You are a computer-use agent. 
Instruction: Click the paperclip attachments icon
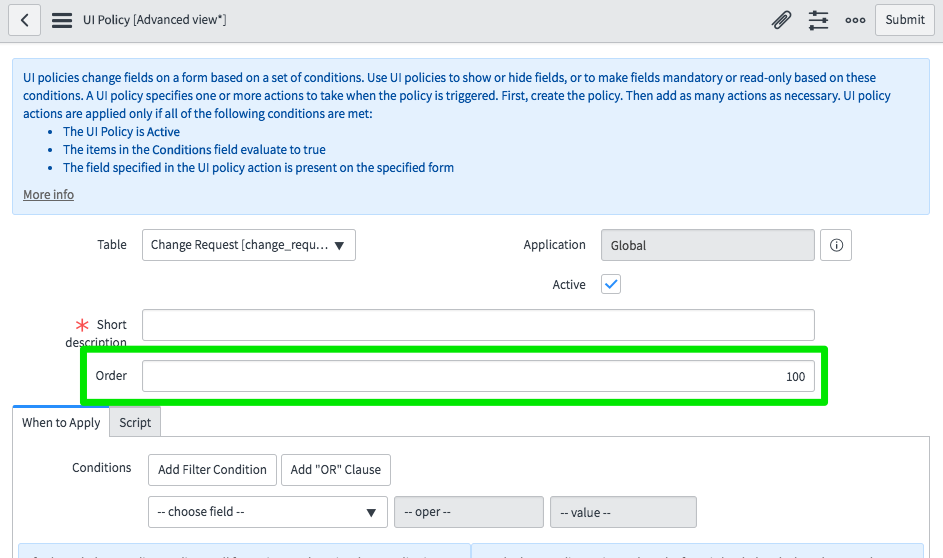click(781, 20)
